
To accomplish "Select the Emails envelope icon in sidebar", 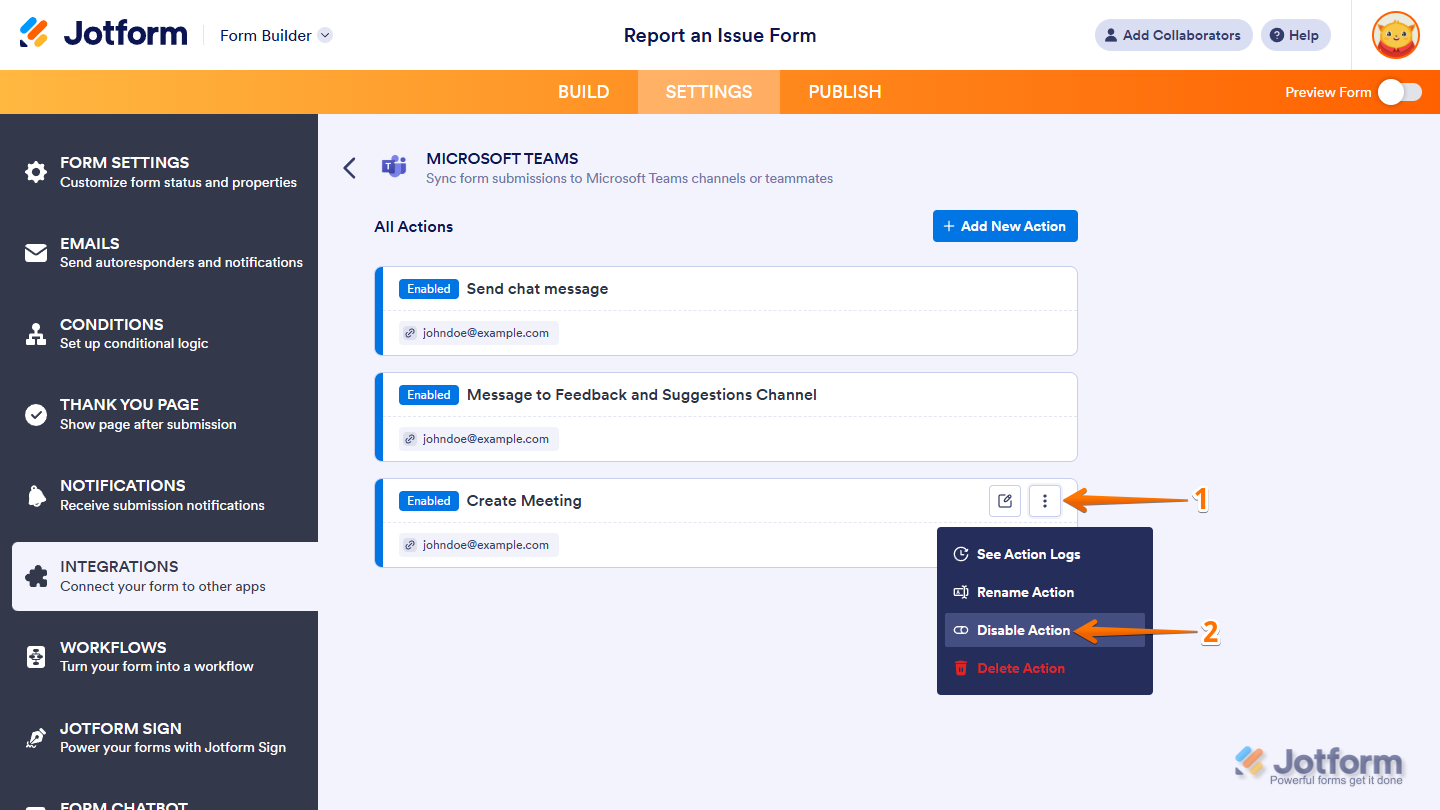I will (35, 252).
